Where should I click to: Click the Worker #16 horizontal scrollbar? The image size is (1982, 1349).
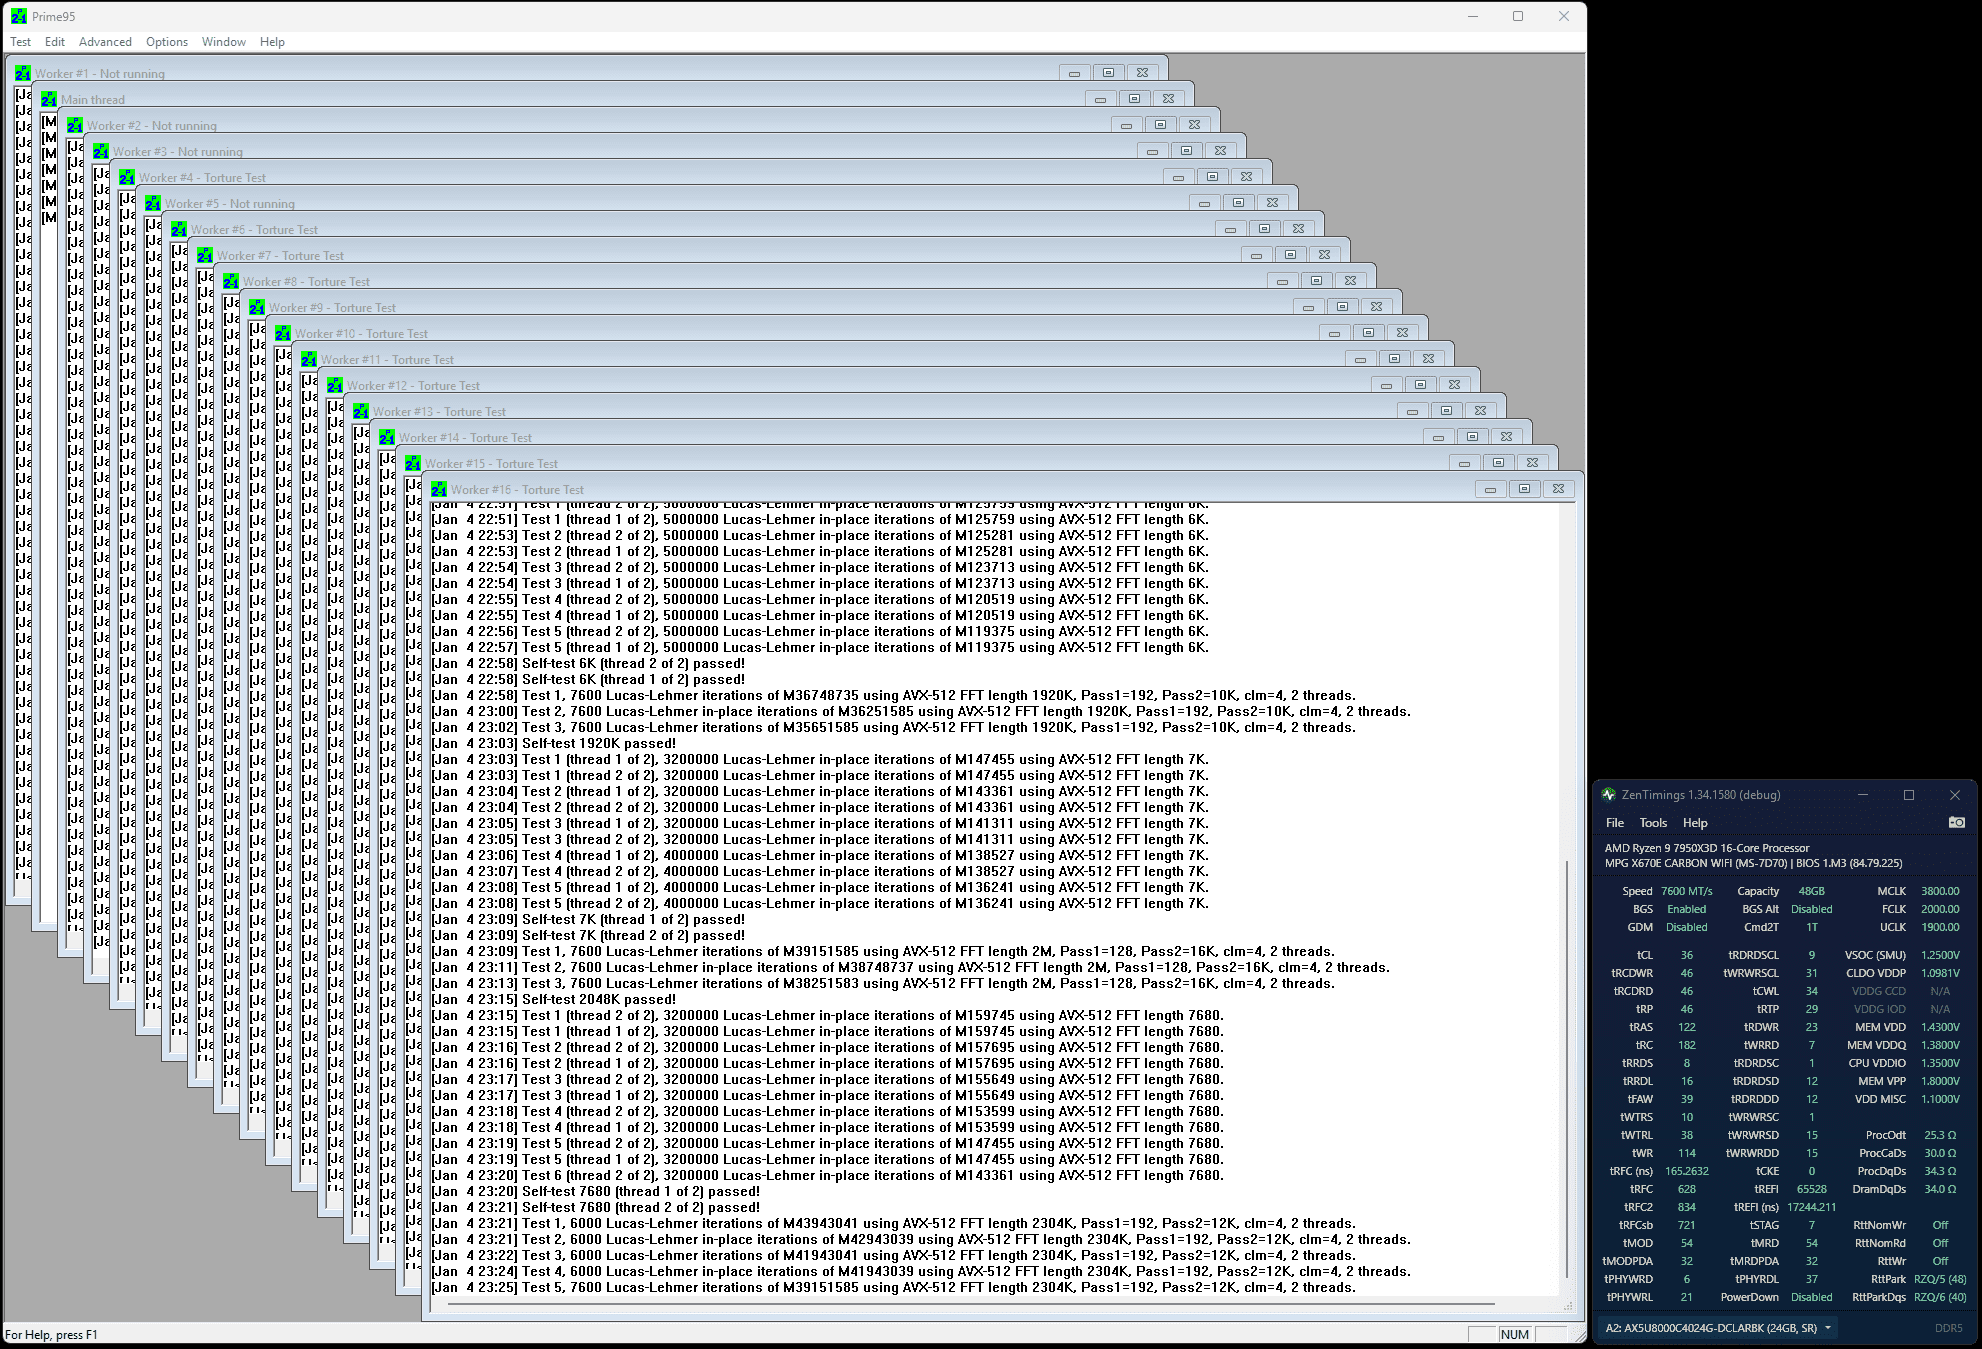[970, 1304]
